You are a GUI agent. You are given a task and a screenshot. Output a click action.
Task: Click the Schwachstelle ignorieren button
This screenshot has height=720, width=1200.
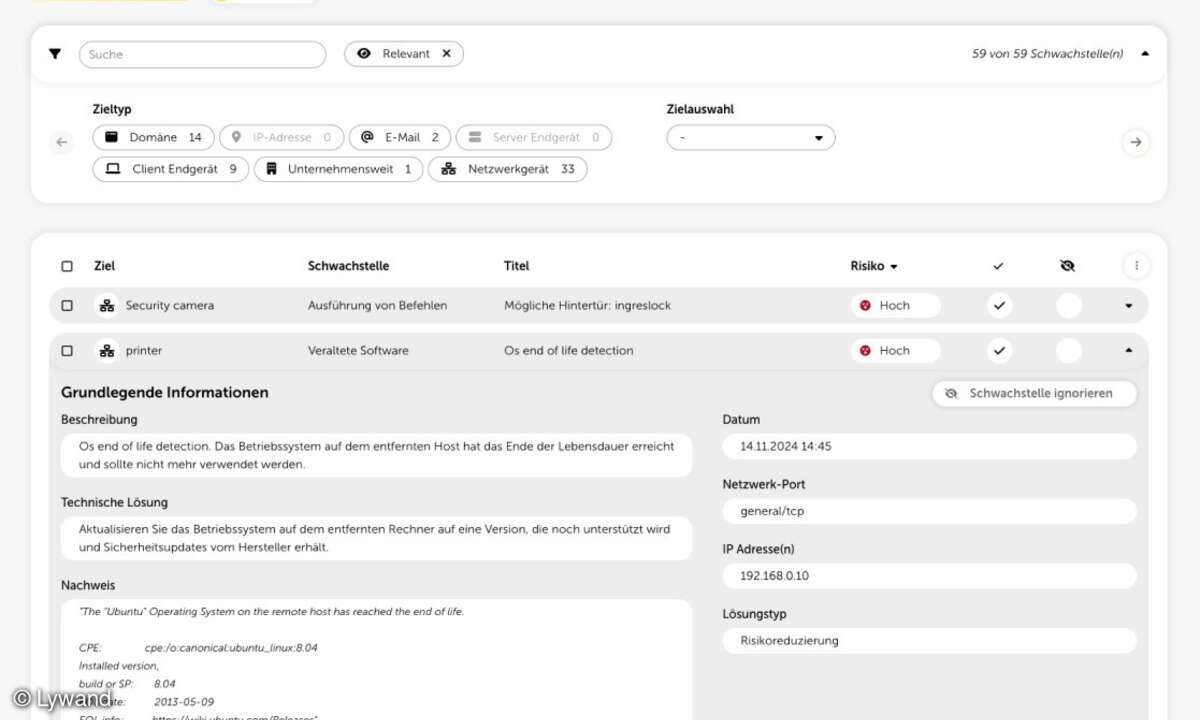click(1035, 394)
